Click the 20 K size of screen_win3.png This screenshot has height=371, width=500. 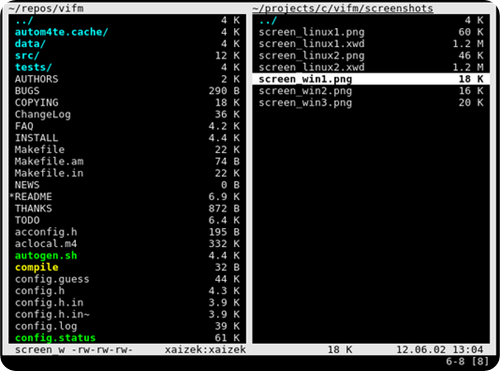tap(471, 103)
